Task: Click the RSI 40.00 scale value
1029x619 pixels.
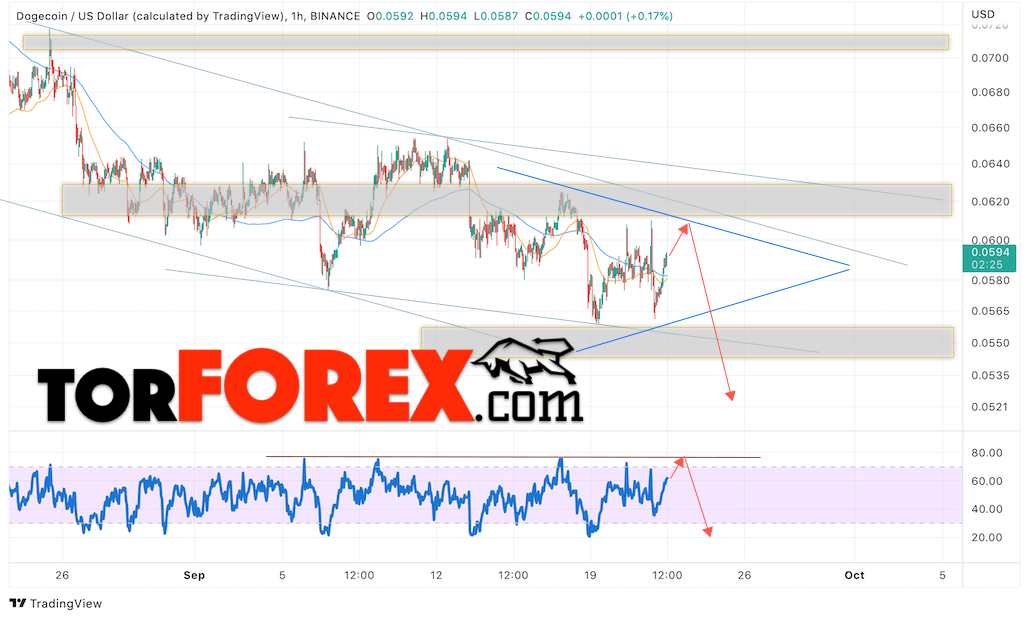Action: click(x=987, y=509)
